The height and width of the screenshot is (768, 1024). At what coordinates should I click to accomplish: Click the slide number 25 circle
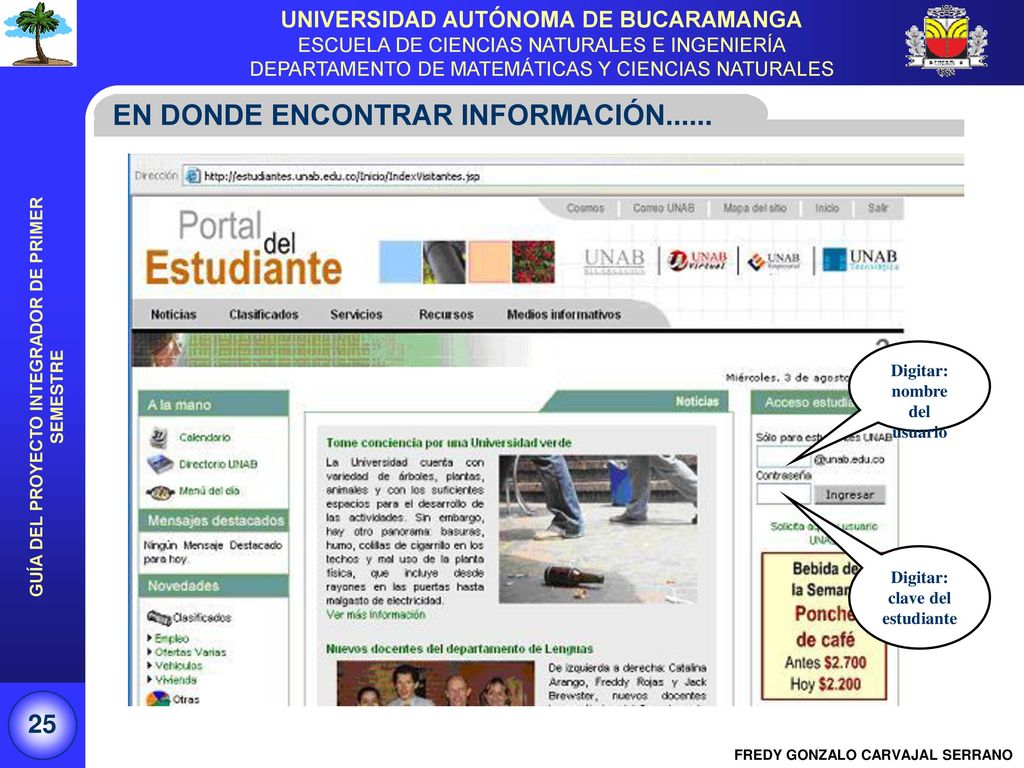pos(42,725)
